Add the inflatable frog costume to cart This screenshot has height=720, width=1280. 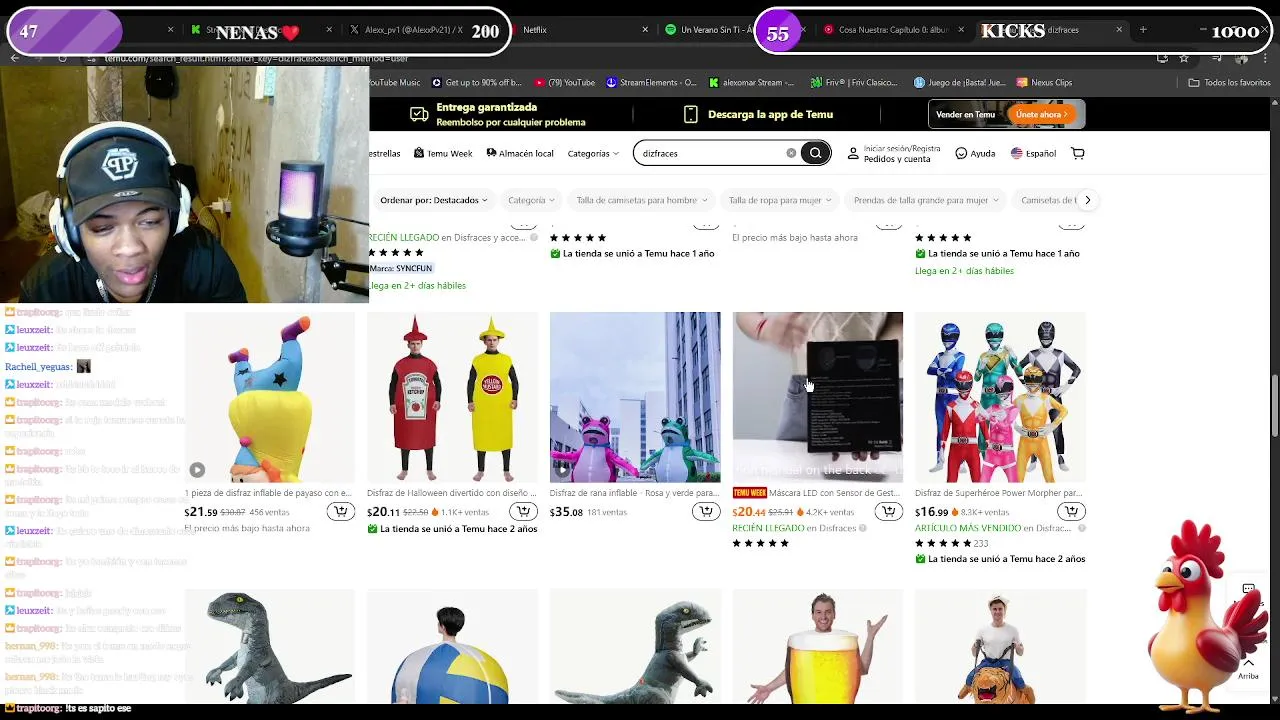pos(706,512)
